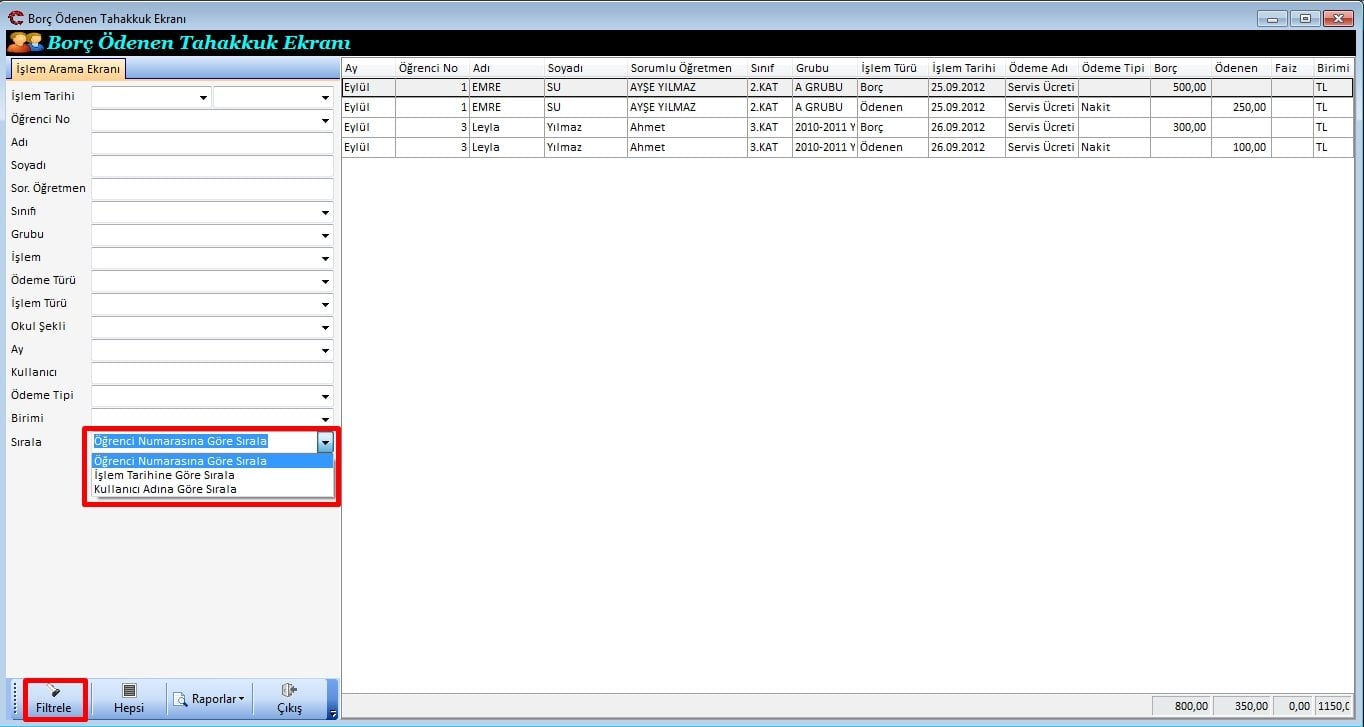Expand the Öğrenci No dropdown

coord(325,121)
